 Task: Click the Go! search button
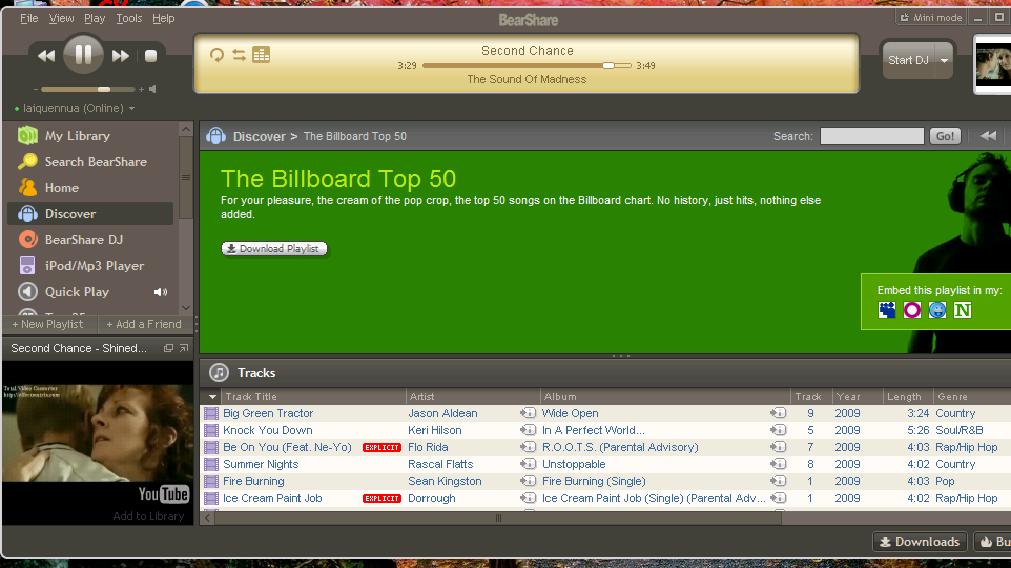[x=945, y=136]
